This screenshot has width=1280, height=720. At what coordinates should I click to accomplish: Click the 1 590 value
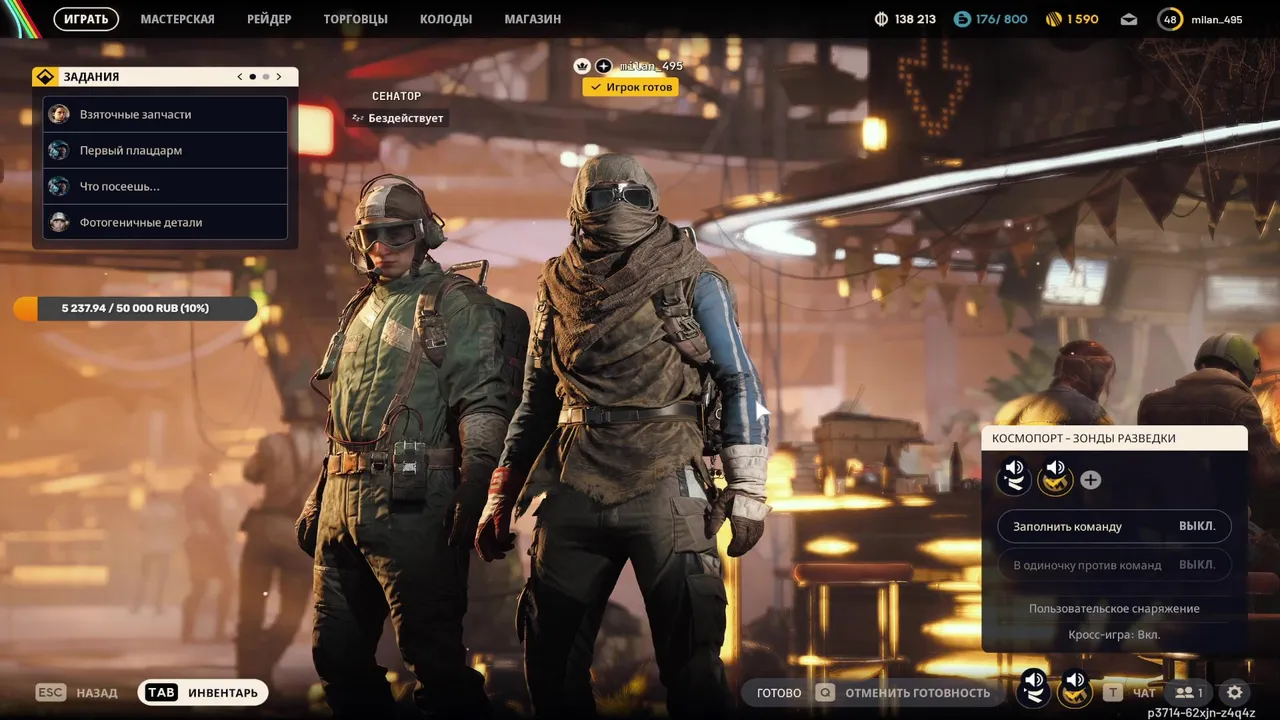[1082, 19]
